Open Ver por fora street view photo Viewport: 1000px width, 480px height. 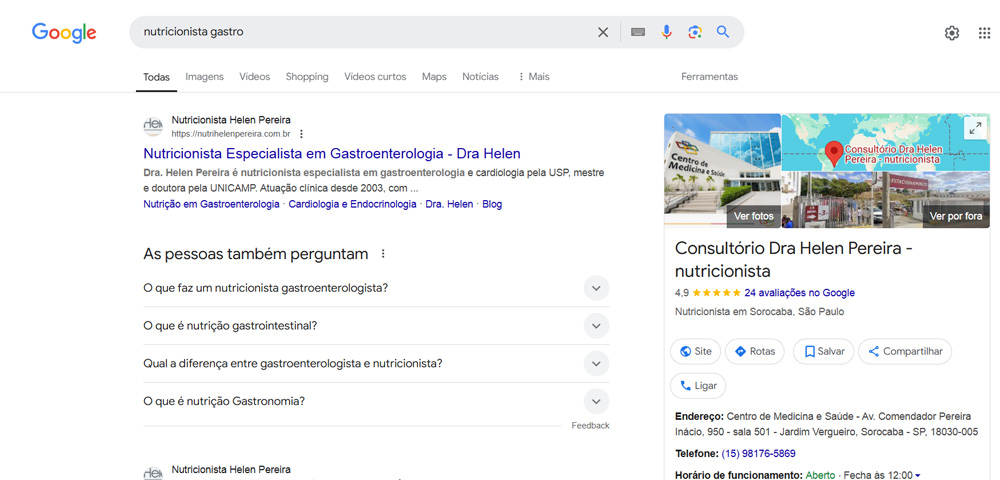956,216
